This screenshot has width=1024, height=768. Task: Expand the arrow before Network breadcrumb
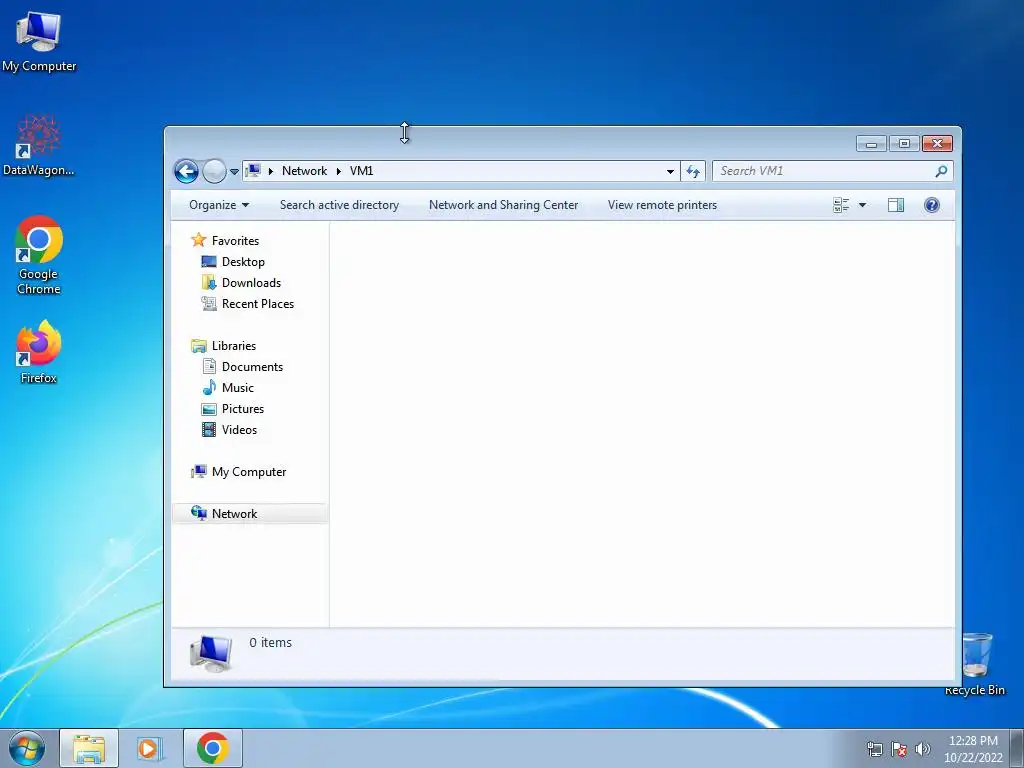[271, 171]
